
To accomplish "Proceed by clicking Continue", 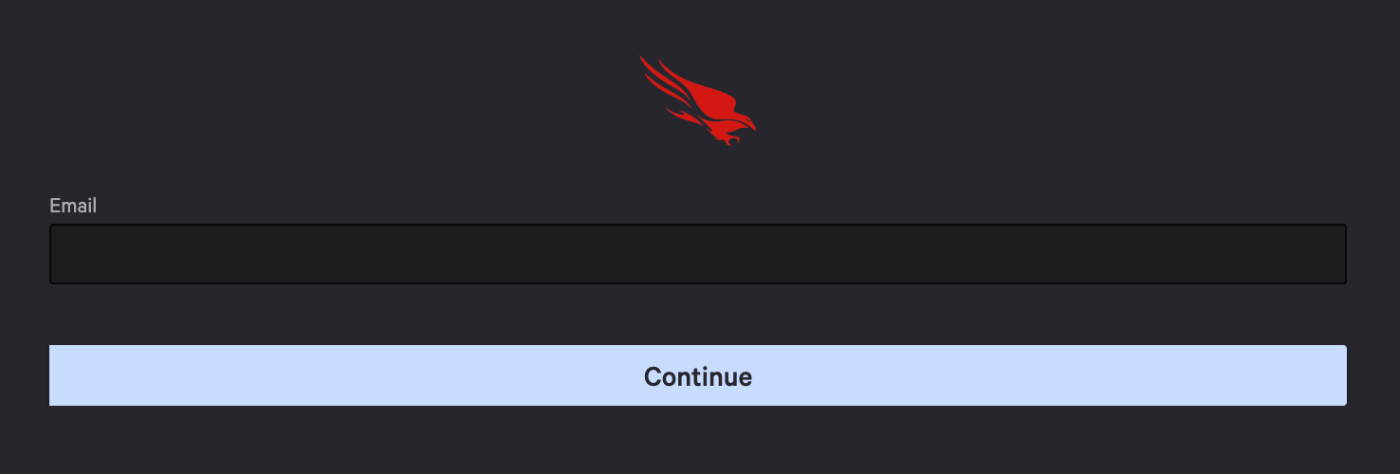I will coord(698,376).
